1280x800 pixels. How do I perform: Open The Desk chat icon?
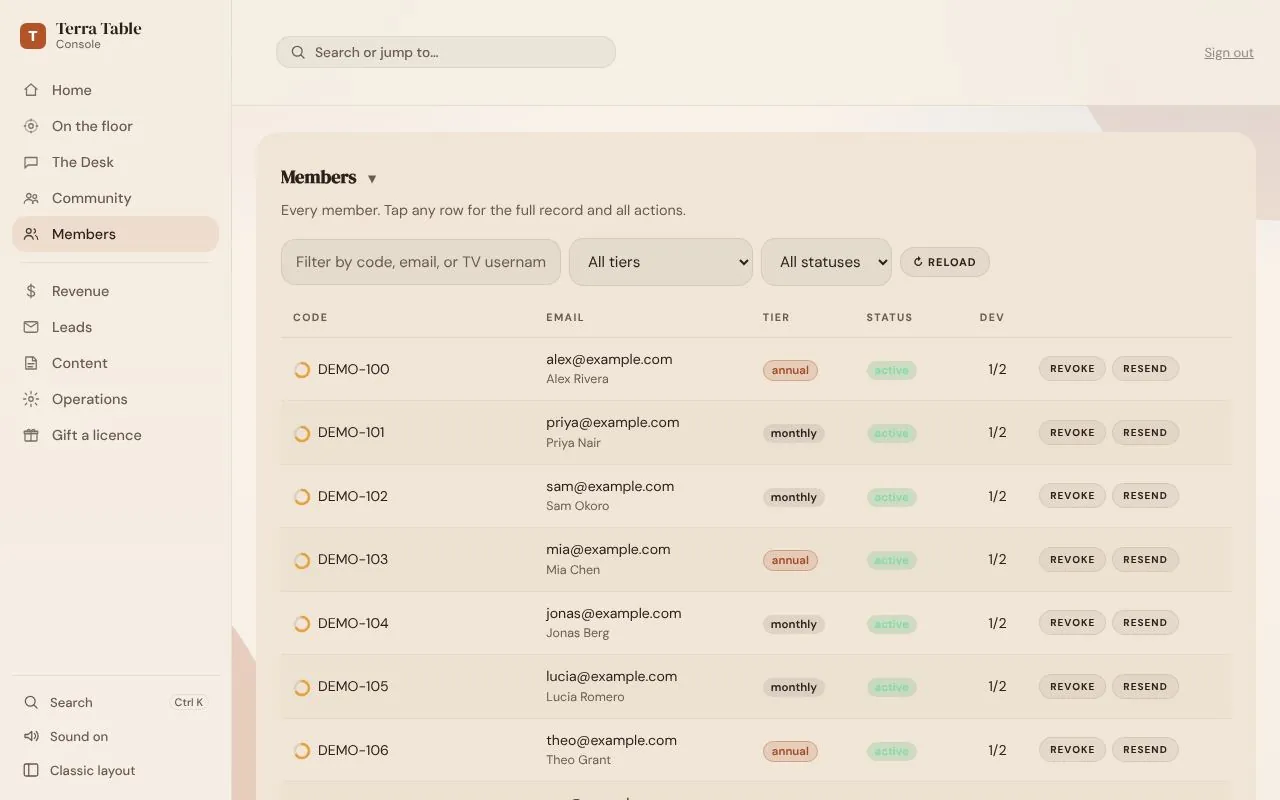pyautogui.click(x=32, y=162)
